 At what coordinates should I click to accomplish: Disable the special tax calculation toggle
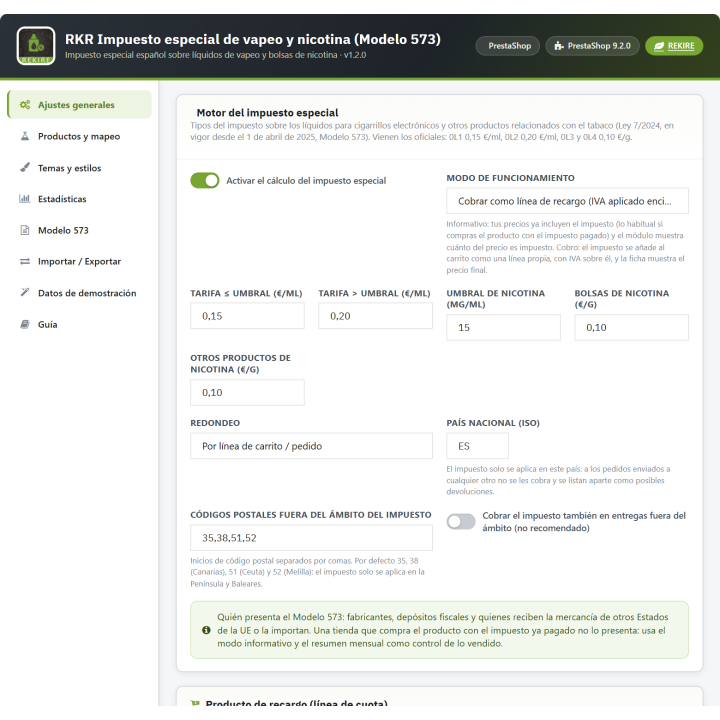point(205,180)
